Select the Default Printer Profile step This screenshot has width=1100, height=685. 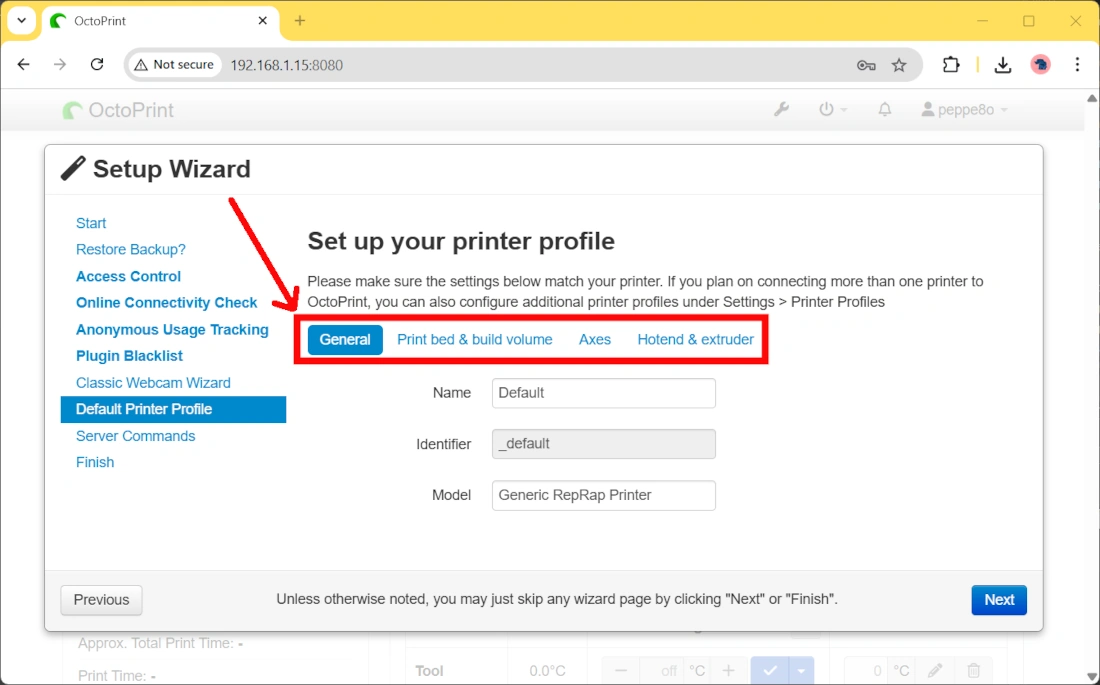(173, 409)
